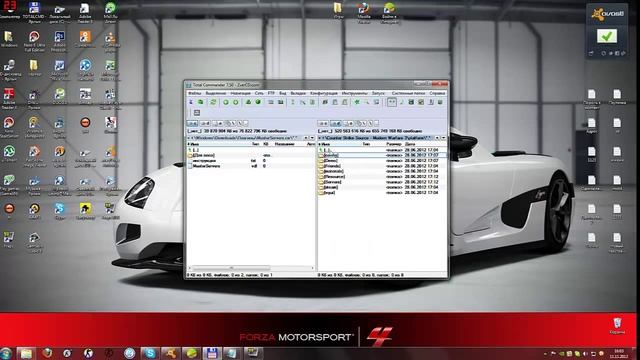Viewport: 640px width, 360px height.
Task: Open the Сеть menu
Action: point(259,93)
